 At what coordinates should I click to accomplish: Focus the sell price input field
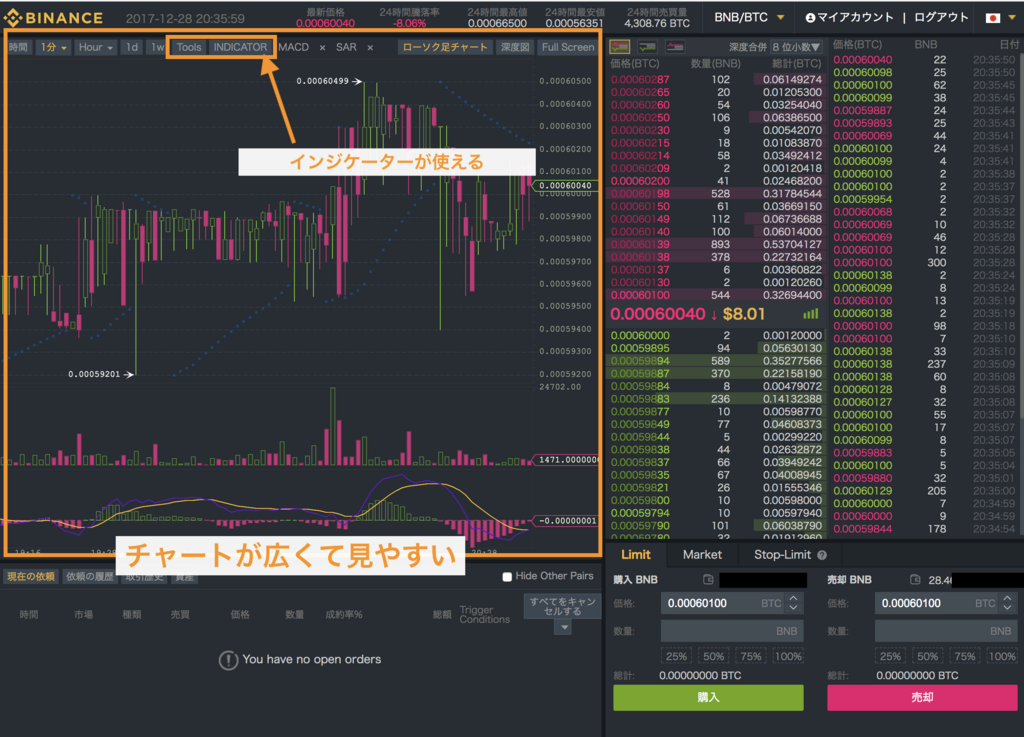click(x=946, y=603)
